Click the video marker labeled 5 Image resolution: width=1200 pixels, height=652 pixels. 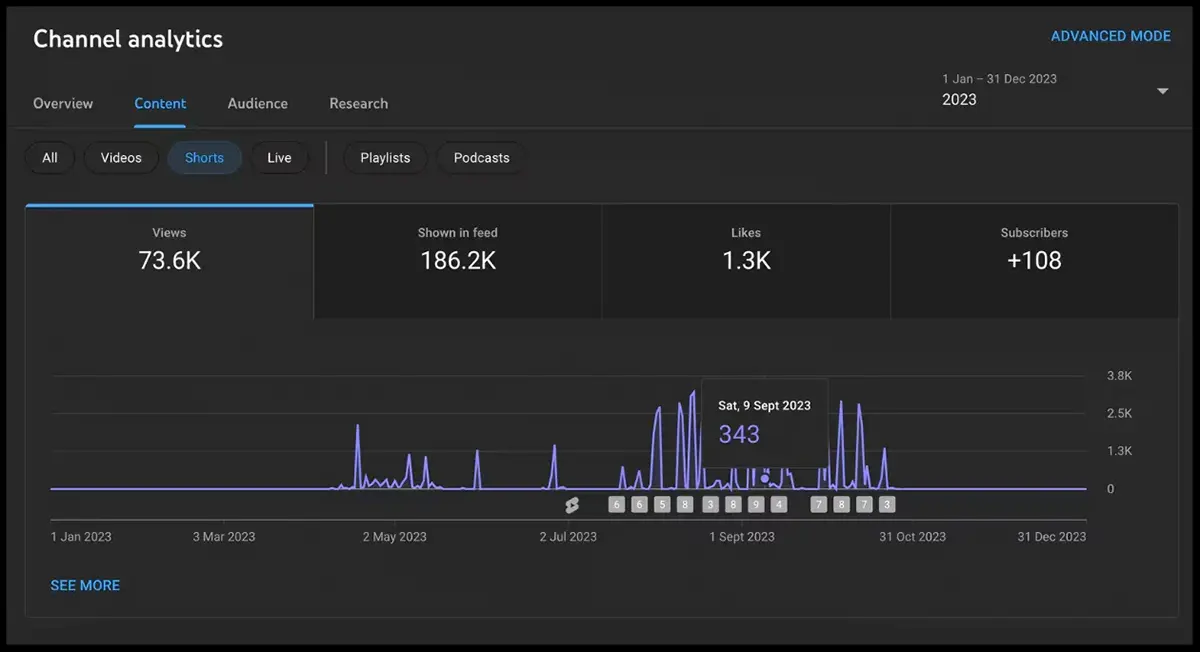point(662,505)
